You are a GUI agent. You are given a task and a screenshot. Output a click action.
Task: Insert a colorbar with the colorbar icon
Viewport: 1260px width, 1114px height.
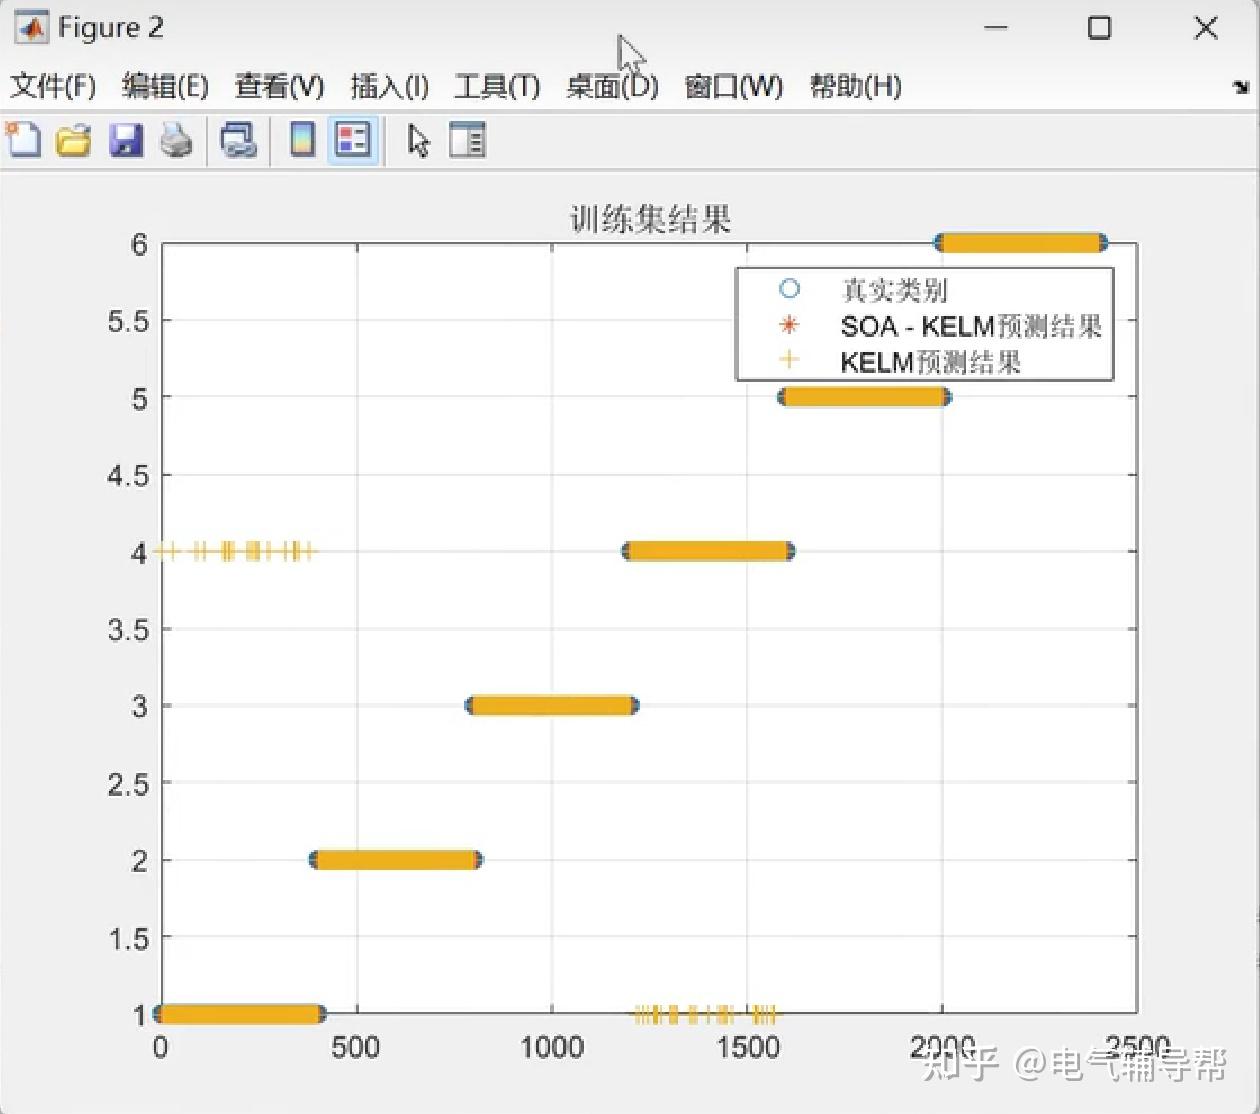[x=301, y=140]
